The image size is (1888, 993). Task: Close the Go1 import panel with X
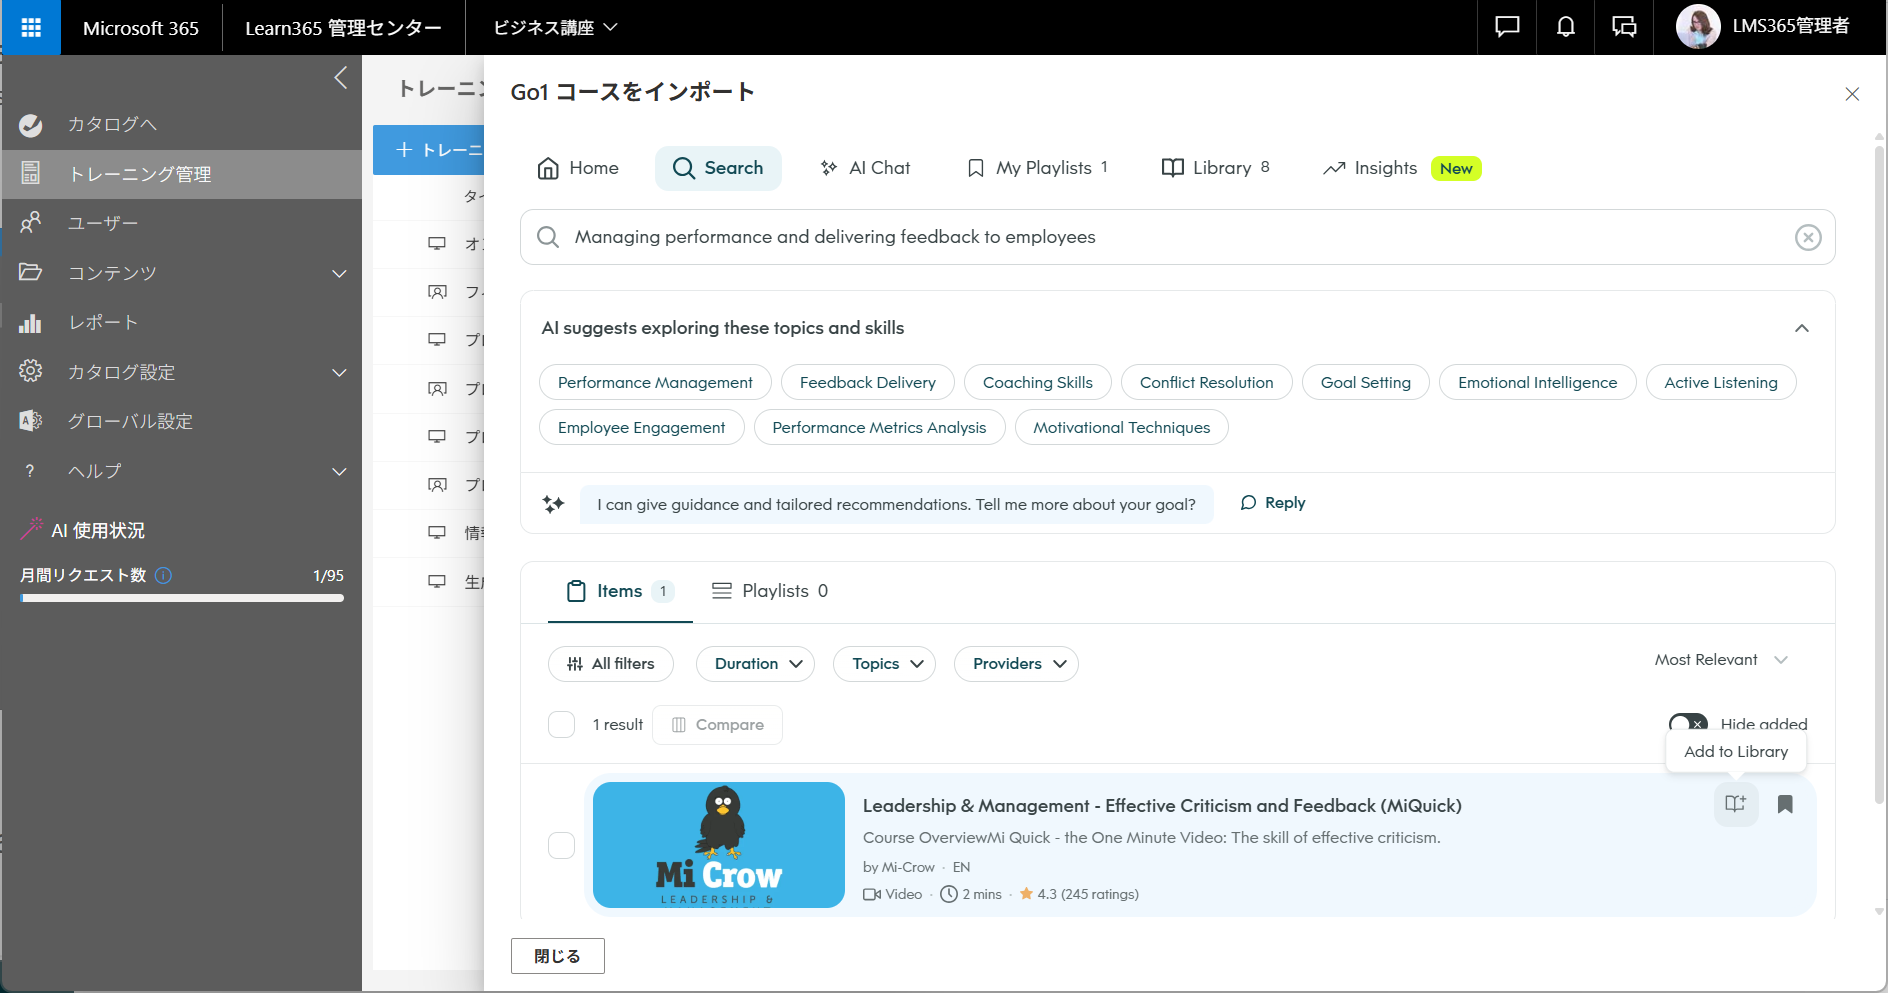pos(1852,94)
